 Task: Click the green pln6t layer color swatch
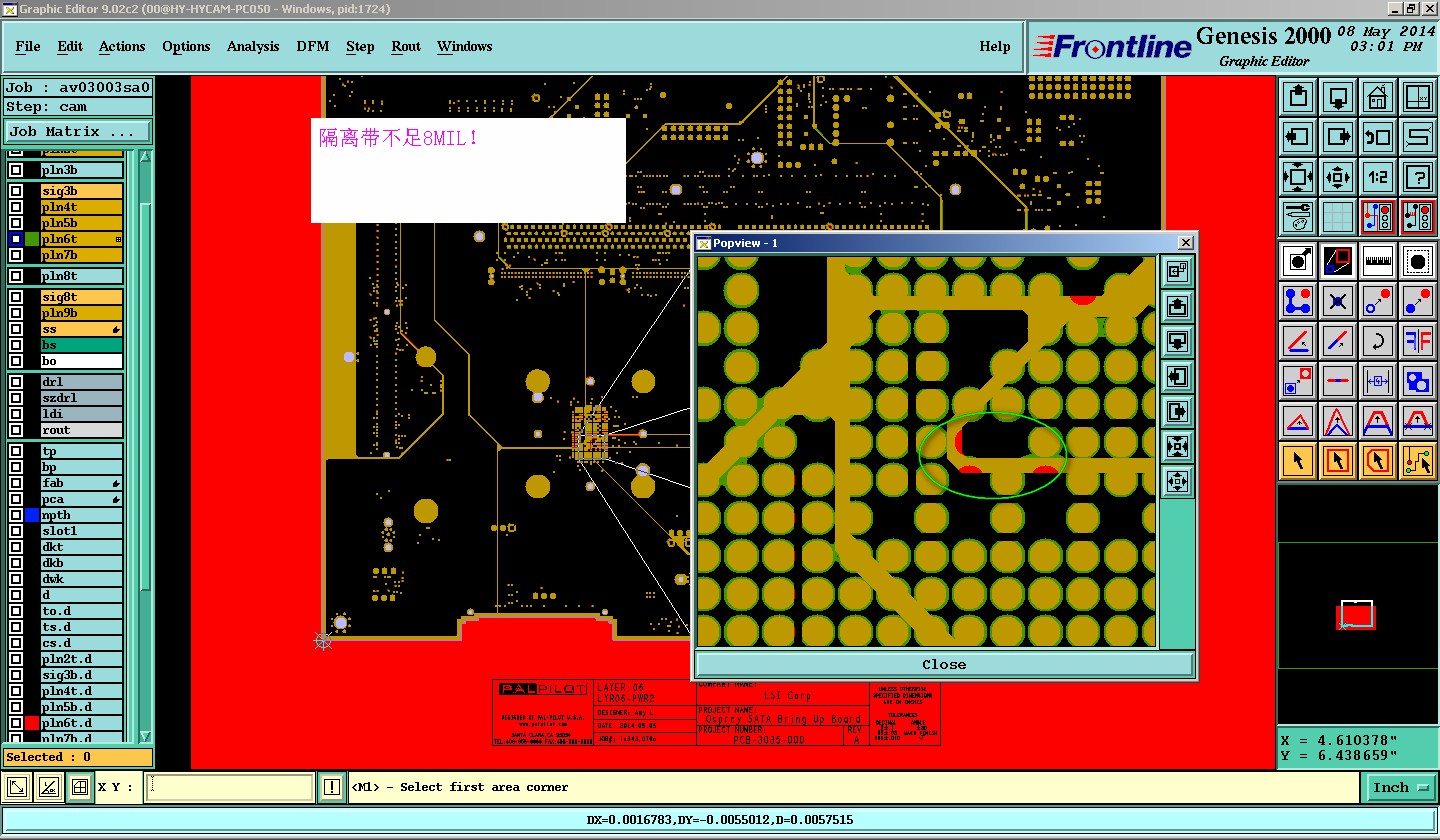(x=33, y=239)
